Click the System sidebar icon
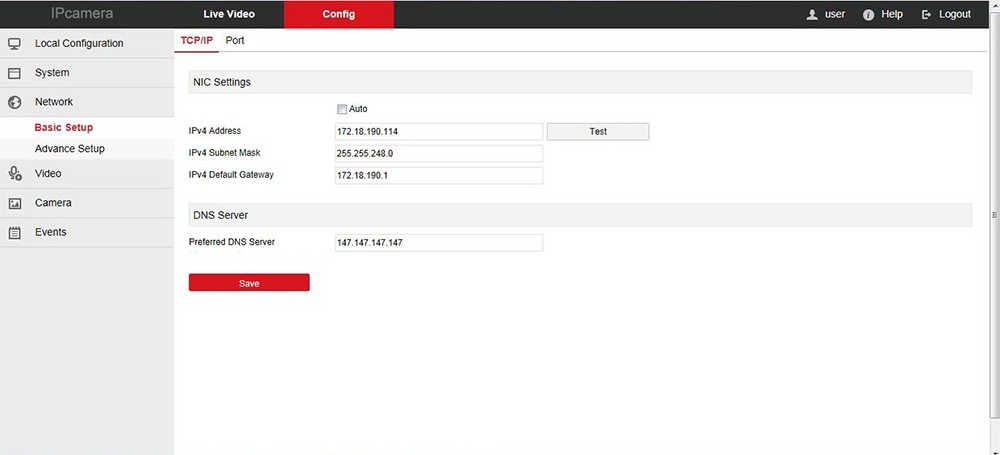 pyautogui.click(x=15, y=73)
